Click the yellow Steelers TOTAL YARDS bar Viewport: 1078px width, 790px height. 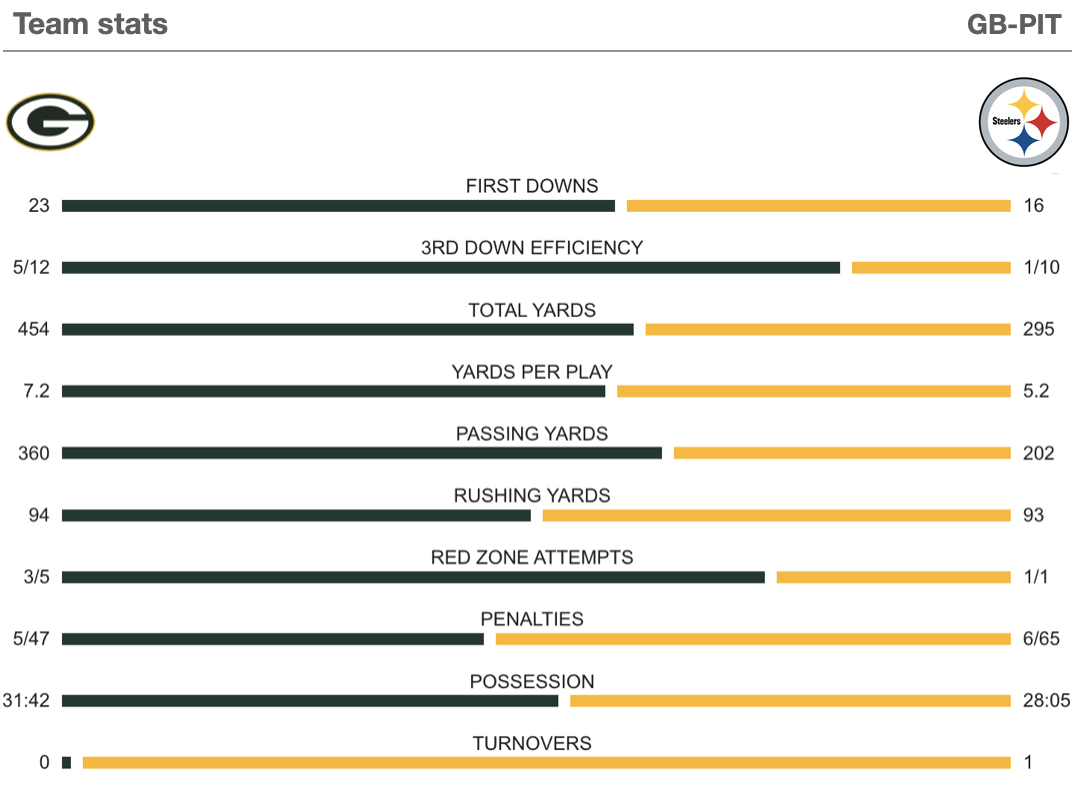tap(828, 330)
